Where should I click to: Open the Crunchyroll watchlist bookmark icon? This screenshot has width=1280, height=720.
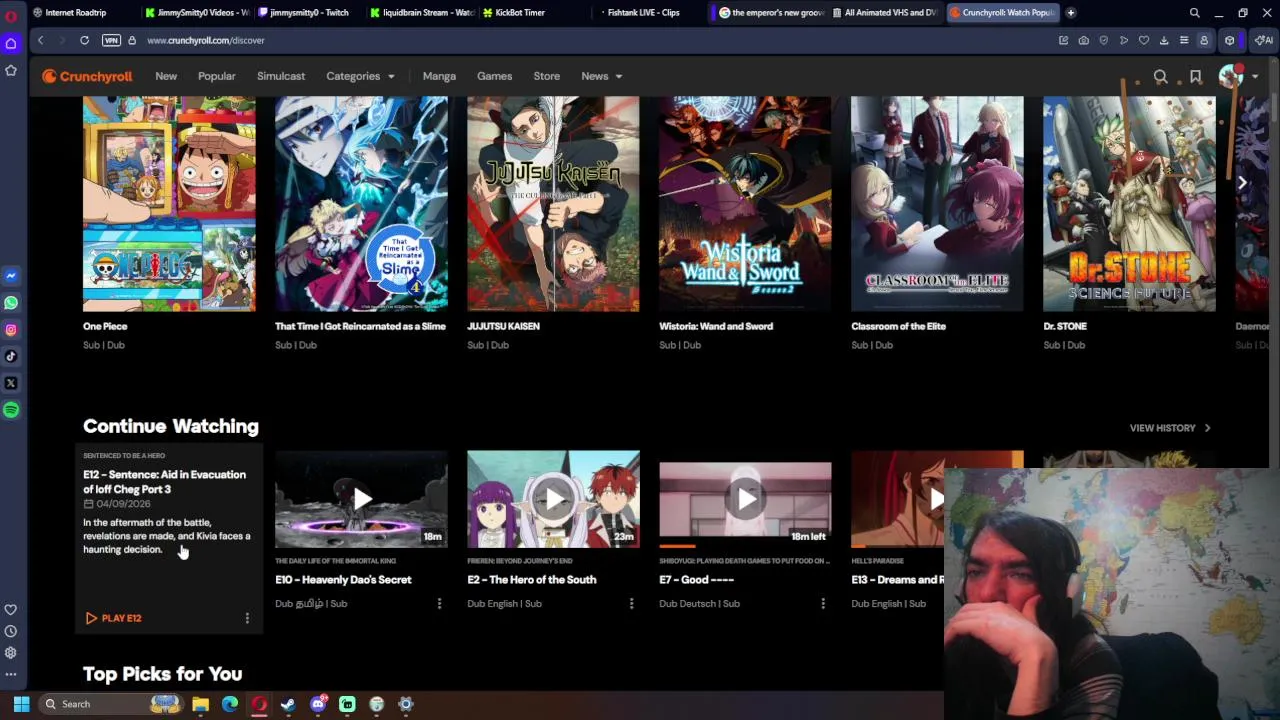(x=1195, y=77)
